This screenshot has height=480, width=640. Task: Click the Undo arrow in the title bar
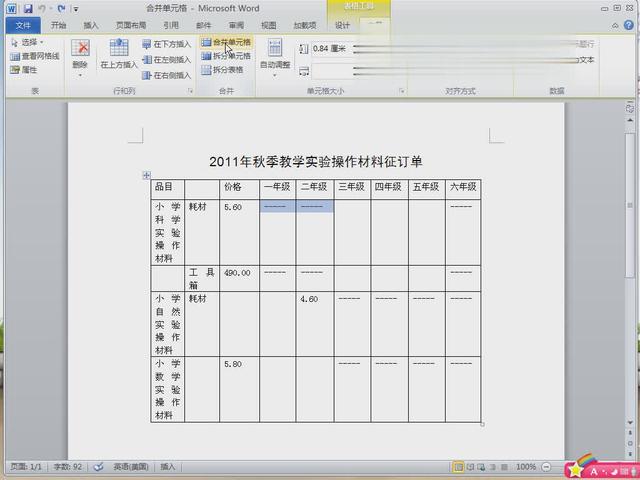(42, 8)
